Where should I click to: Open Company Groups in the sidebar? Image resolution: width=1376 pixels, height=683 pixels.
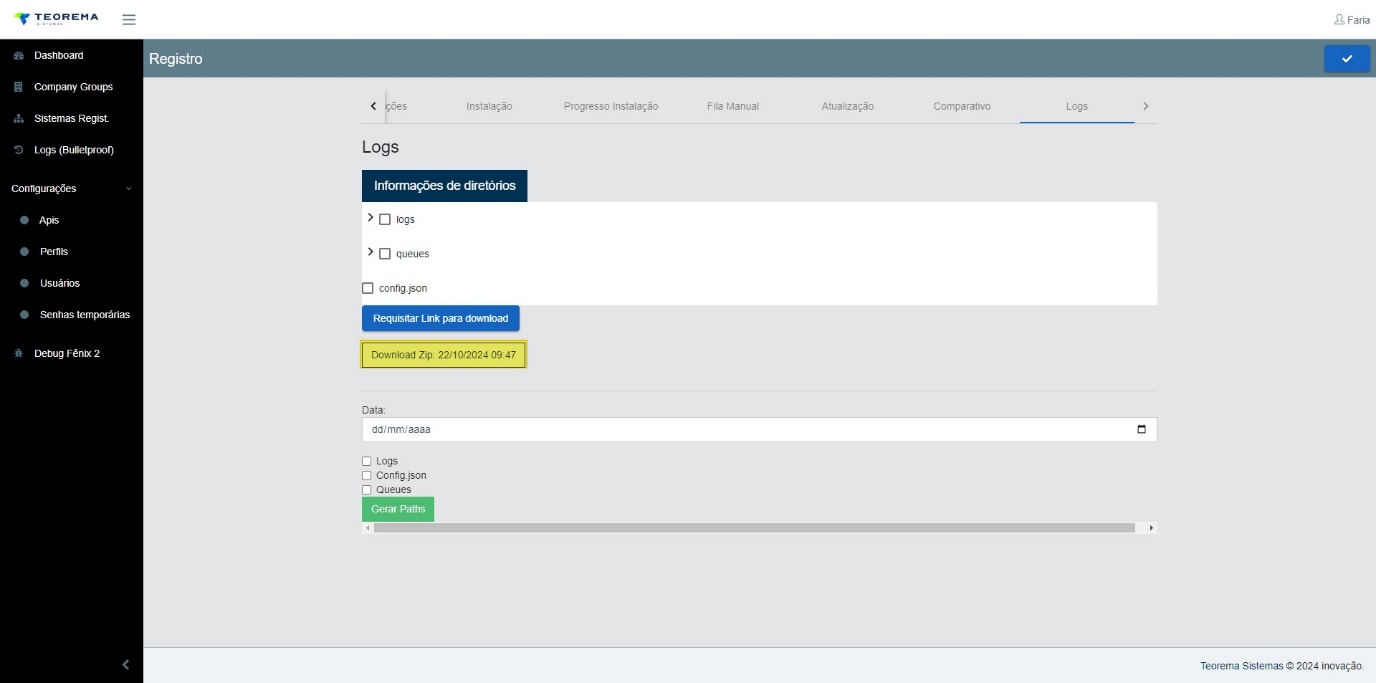(x=71, y=87)
